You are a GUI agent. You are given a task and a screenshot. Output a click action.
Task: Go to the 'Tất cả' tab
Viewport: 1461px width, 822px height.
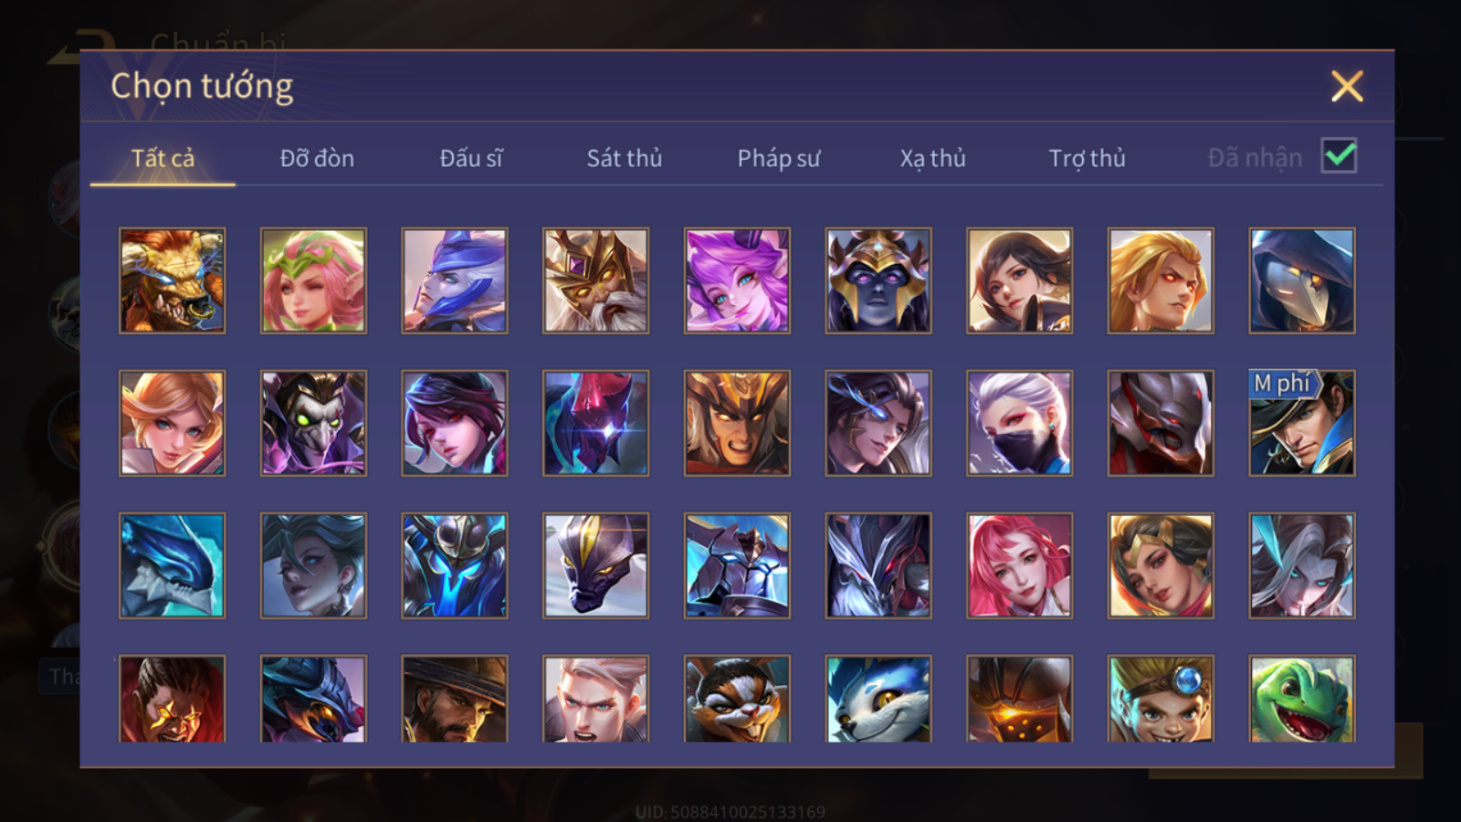163,158
